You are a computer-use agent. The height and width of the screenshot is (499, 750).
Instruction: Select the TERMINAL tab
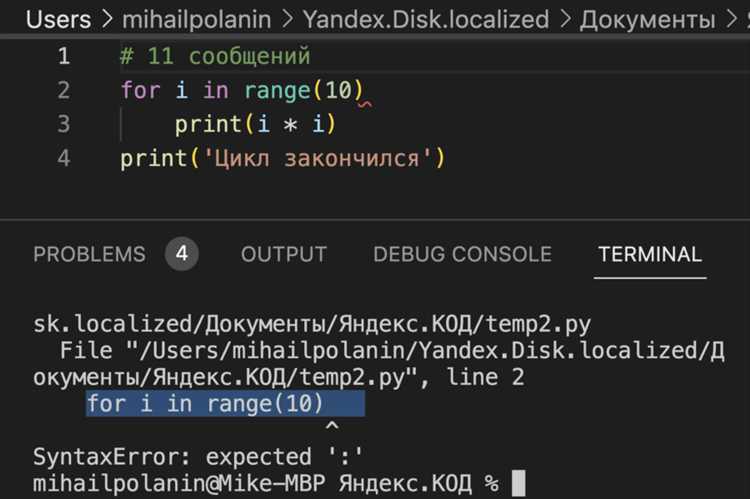coord(650,254)
